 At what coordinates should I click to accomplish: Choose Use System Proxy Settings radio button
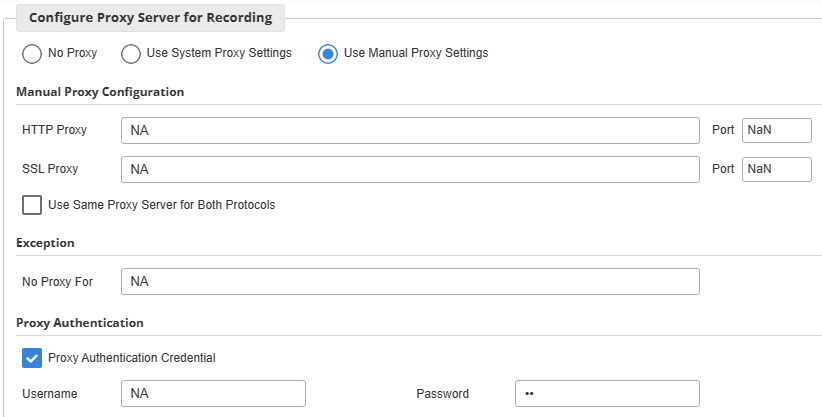tap(131, 54)
